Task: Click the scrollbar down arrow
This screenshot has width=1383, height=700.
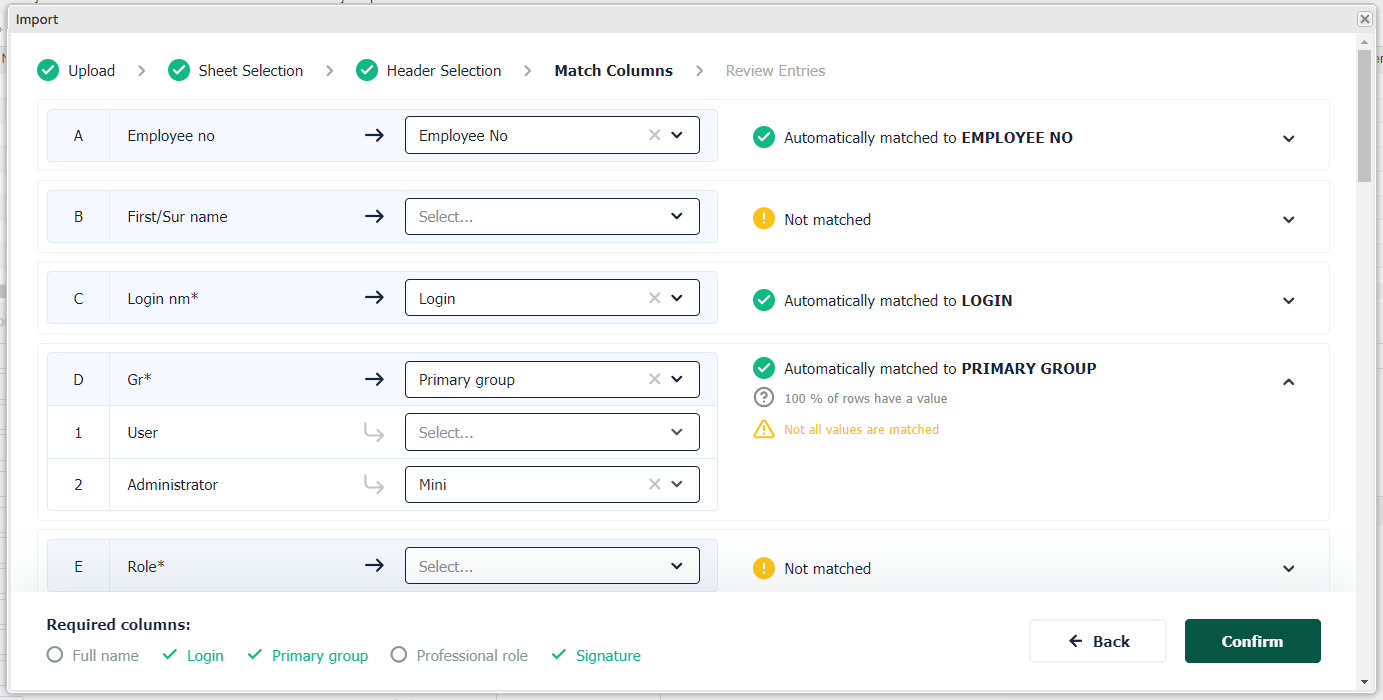Action: pos(1364,681)
